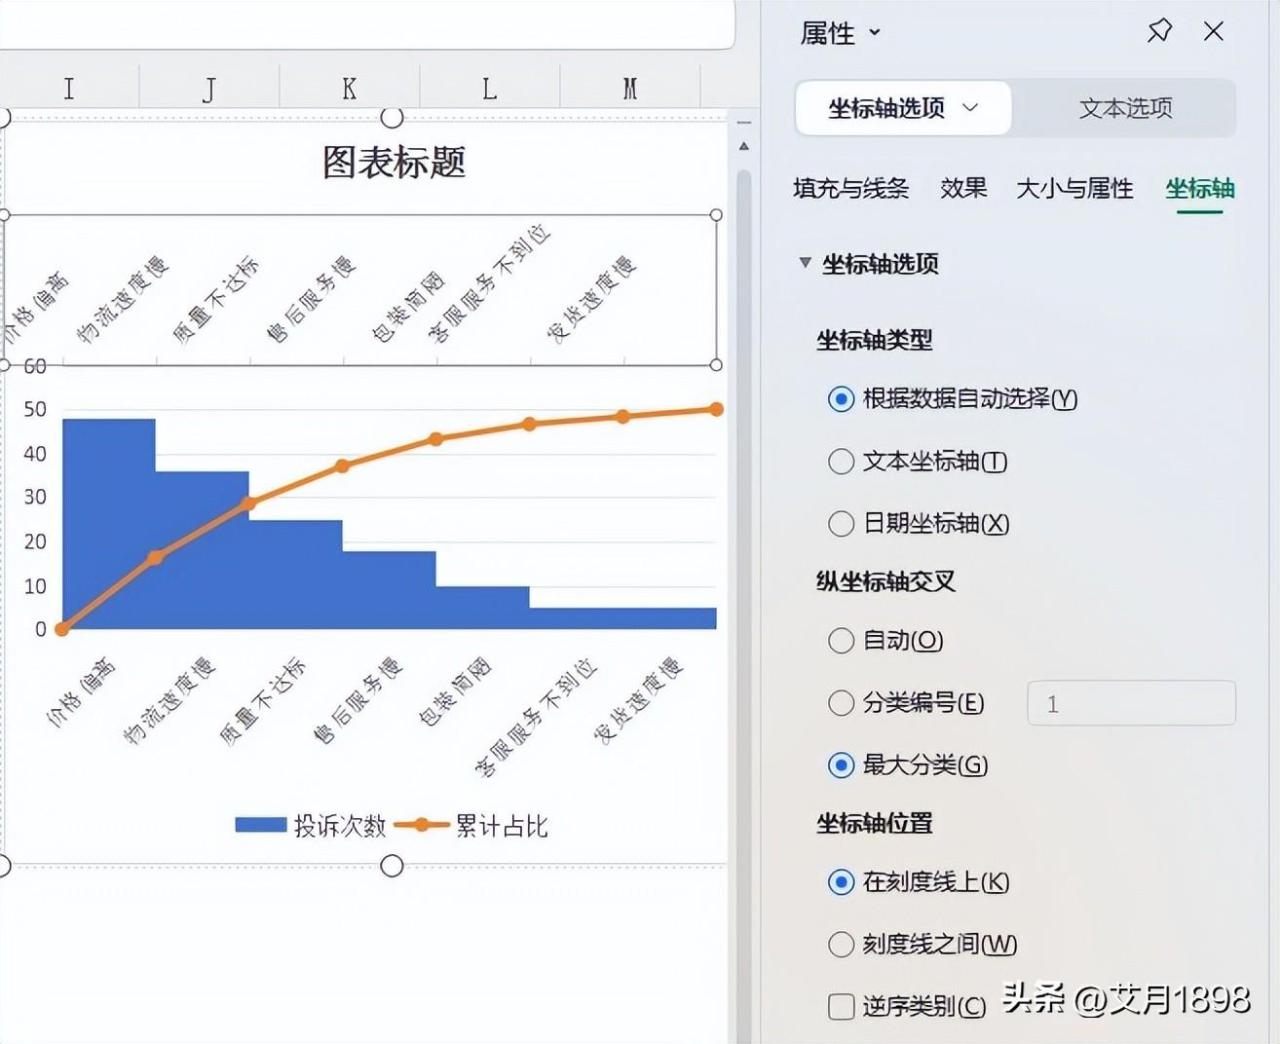
Task: Choose 分类编号 crossing option
Action: point(841,703)
